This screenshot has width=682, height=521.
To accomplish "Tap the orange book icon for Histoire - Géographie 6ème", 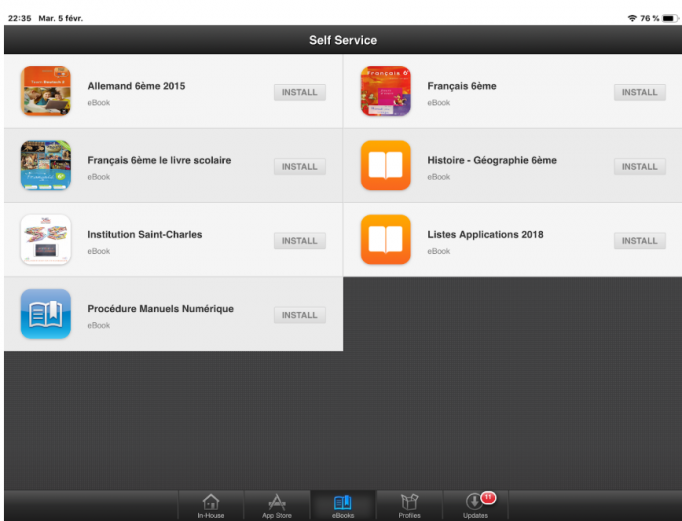I will tap(385, 165).
